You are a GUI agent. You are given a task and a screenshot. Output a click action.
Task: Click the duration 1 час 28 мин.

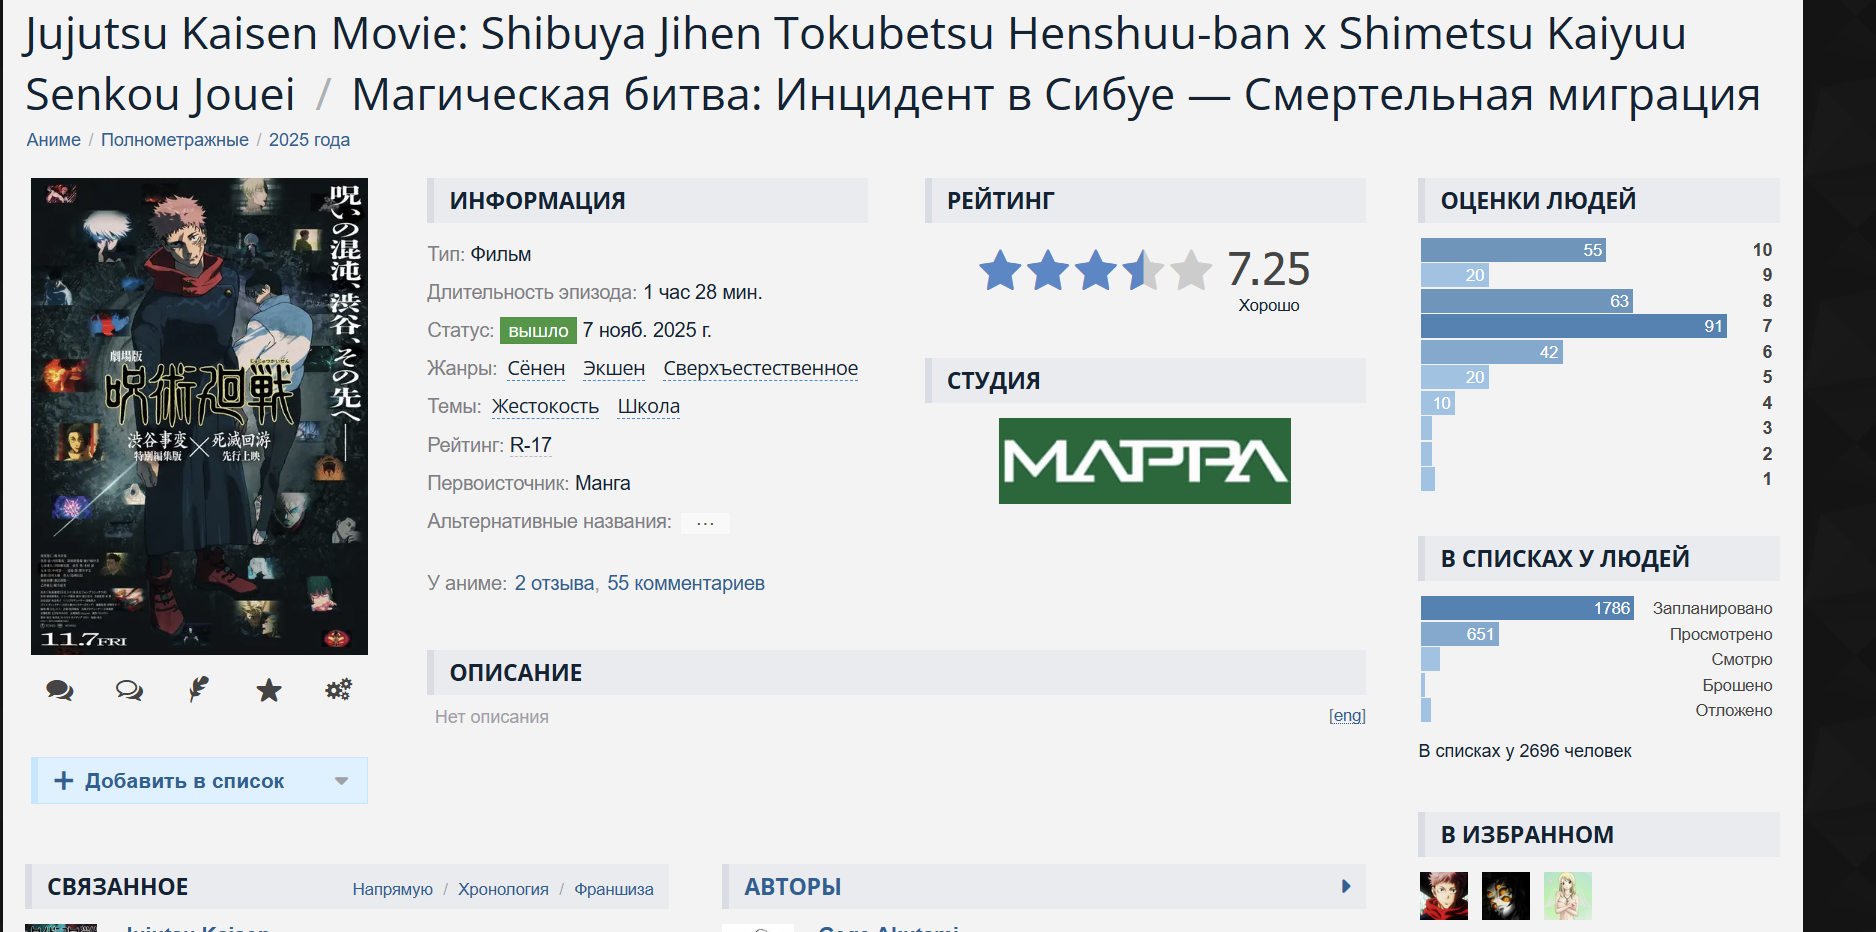pos(703,292)
